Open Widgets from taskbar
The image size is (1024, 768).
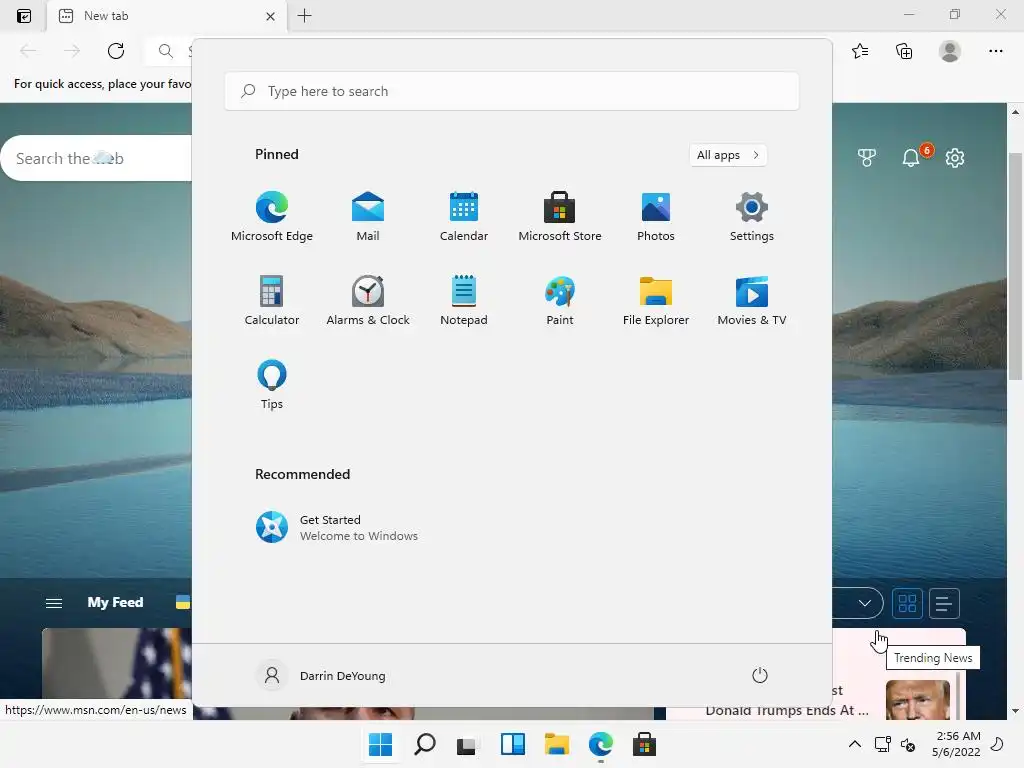click(513, 744)
